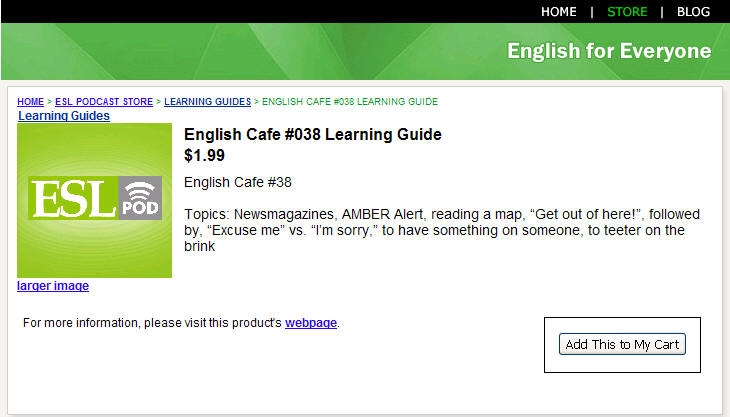Click the Topics description paragraph
730x417 pixels.
(442, 230)
